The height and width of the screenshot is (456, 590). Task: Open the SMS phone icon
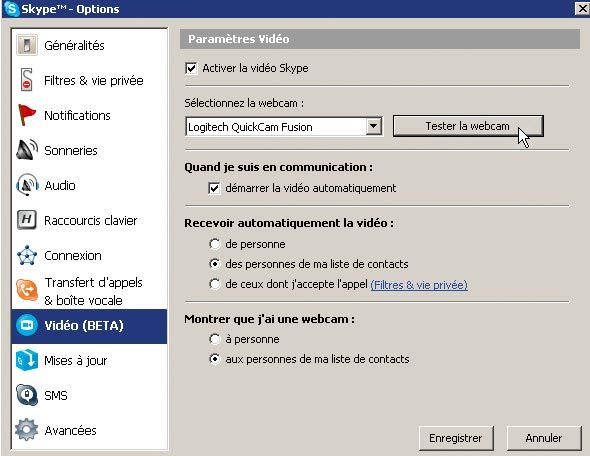coord(27,395)
